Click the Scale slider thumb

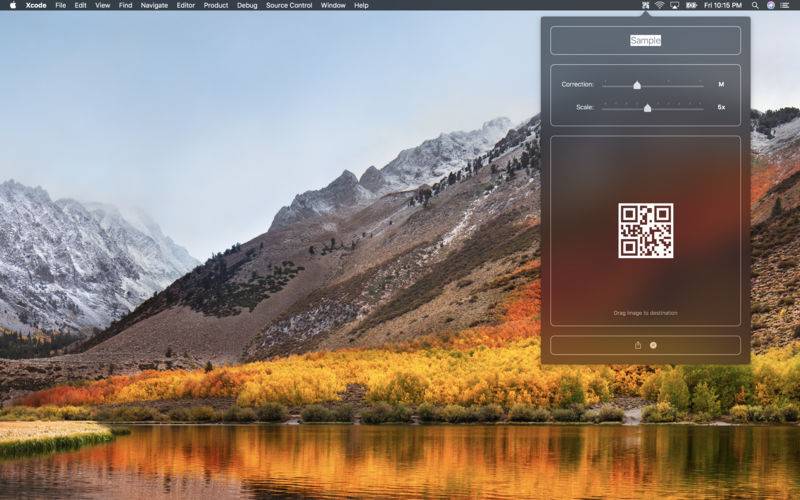click(x=647, y=108)
